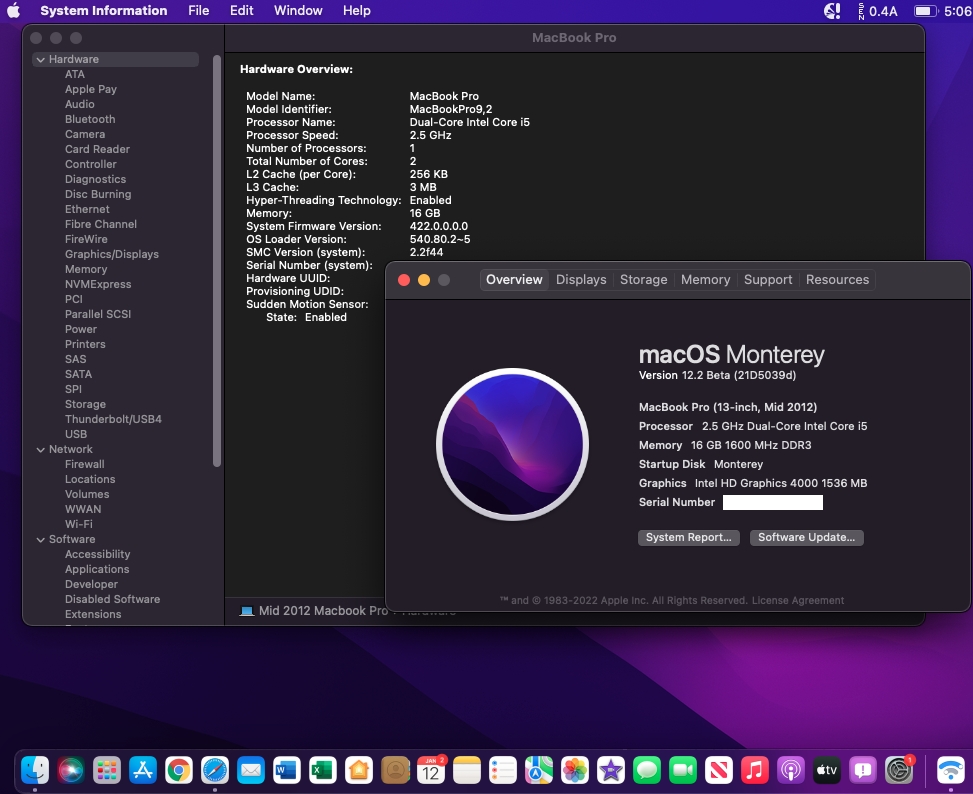Open the License Agreement link
973x794 pixels.
click(x=798, y=601)
